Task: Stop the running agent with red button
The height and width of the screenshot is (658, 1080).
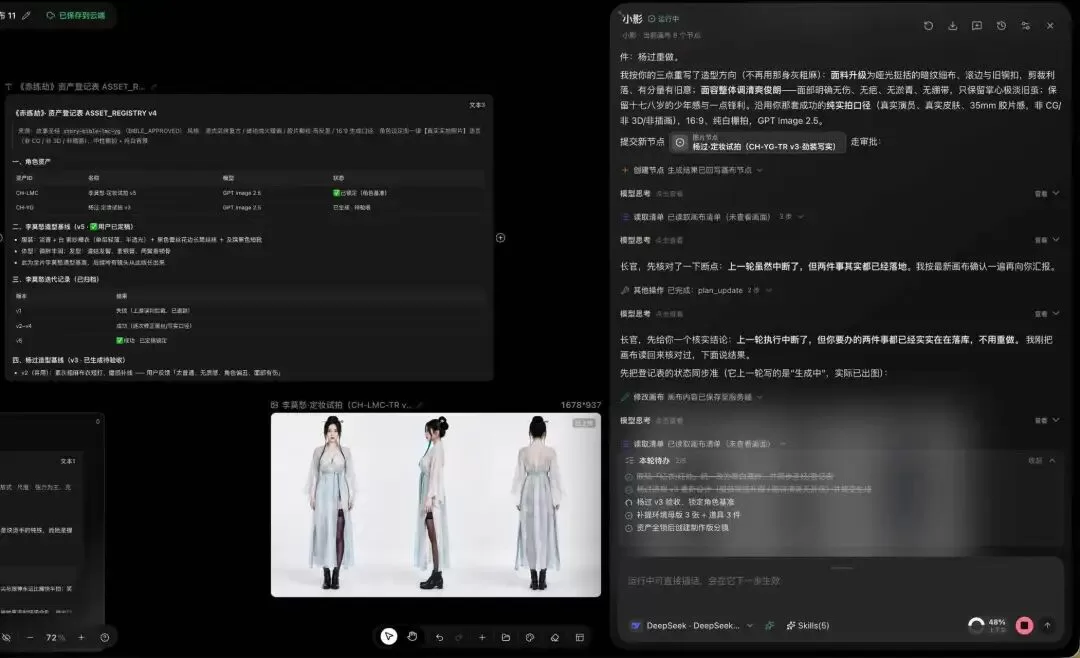Action: pos(1024,625)
